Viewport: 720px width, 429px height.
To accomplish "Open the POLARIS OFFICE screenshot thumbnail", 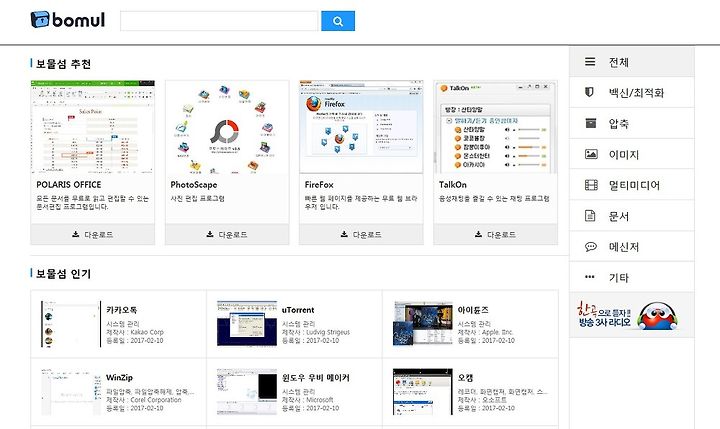I will coord(92,127).
